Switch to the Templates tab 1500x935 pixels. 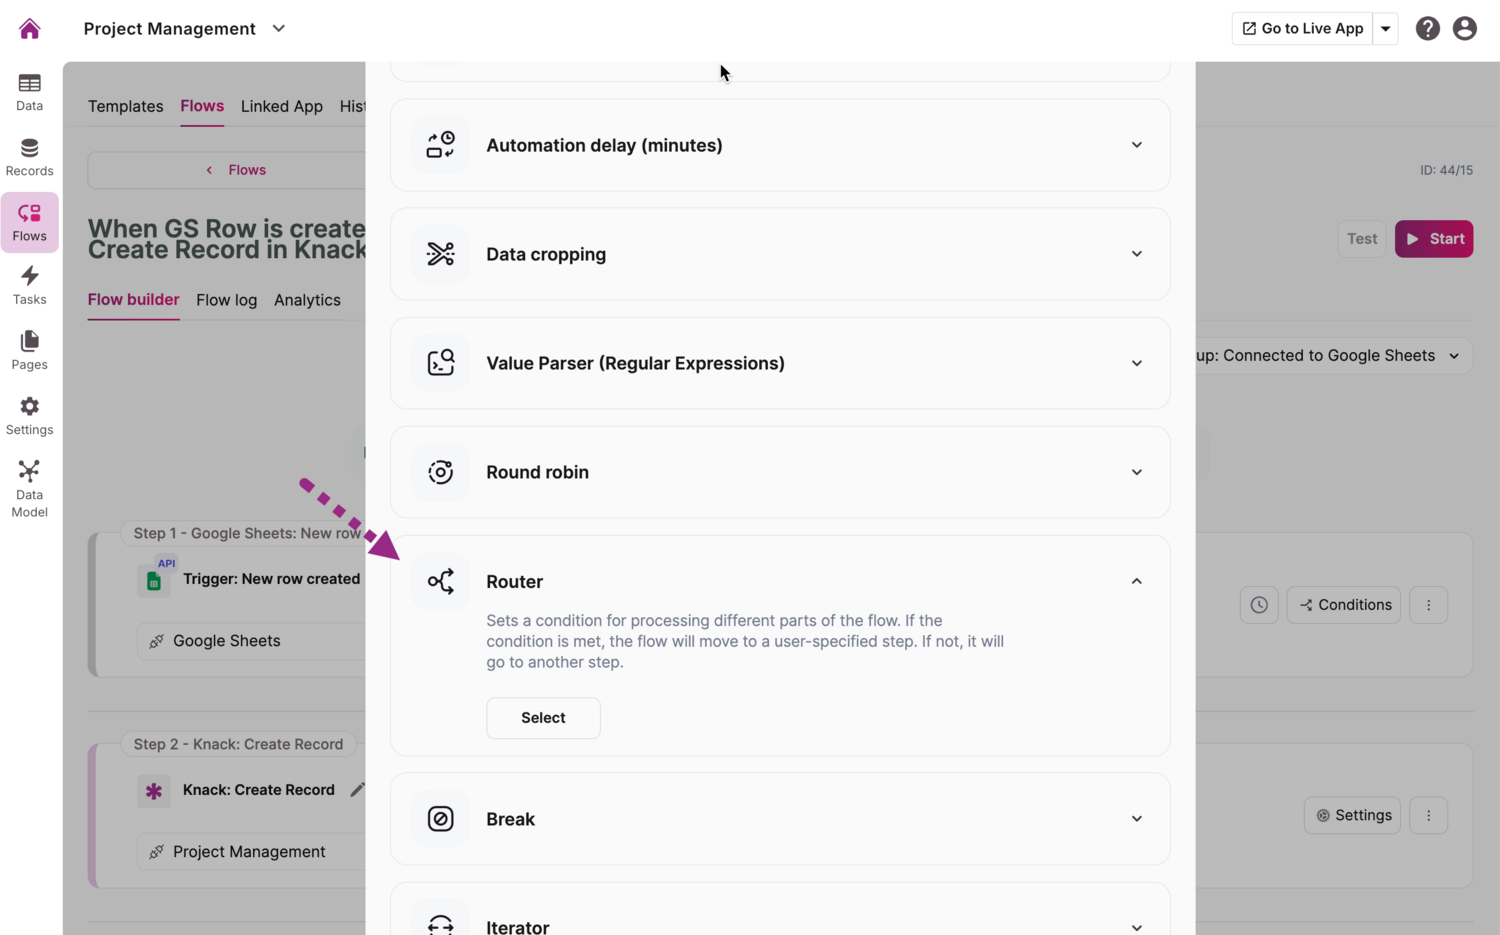pos(125,106)
